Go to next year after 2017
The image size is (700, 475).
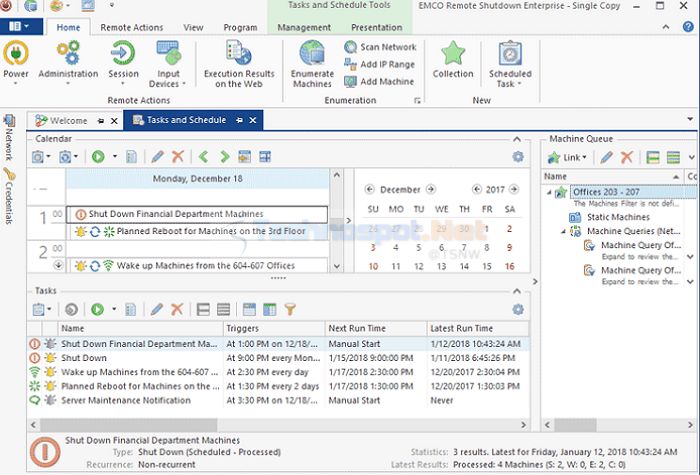pyautogui.click(x=514, y=189)
